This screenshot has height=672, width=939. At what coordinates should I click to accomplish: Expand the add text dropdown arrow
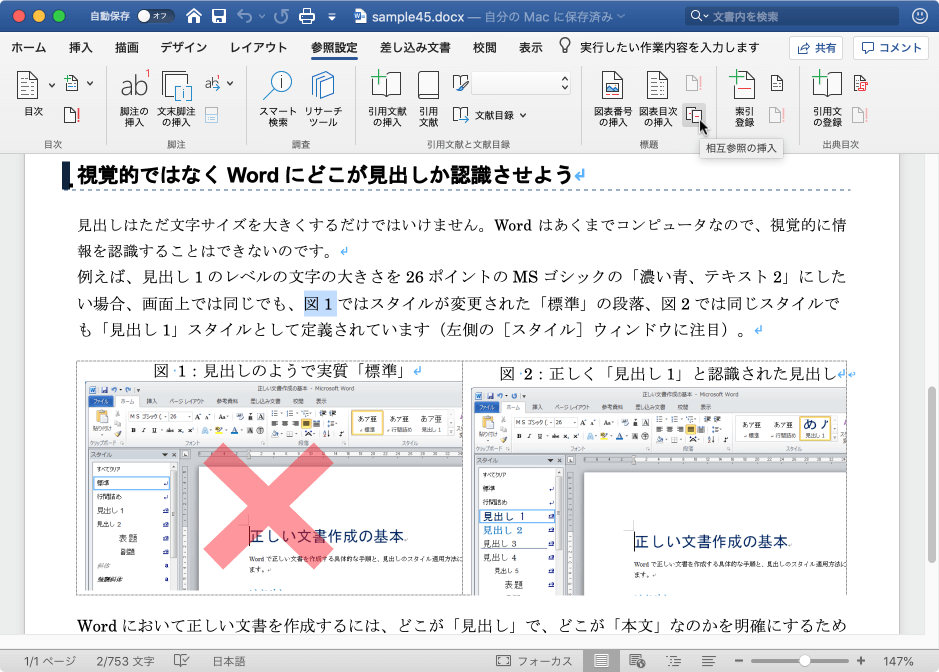90,83
